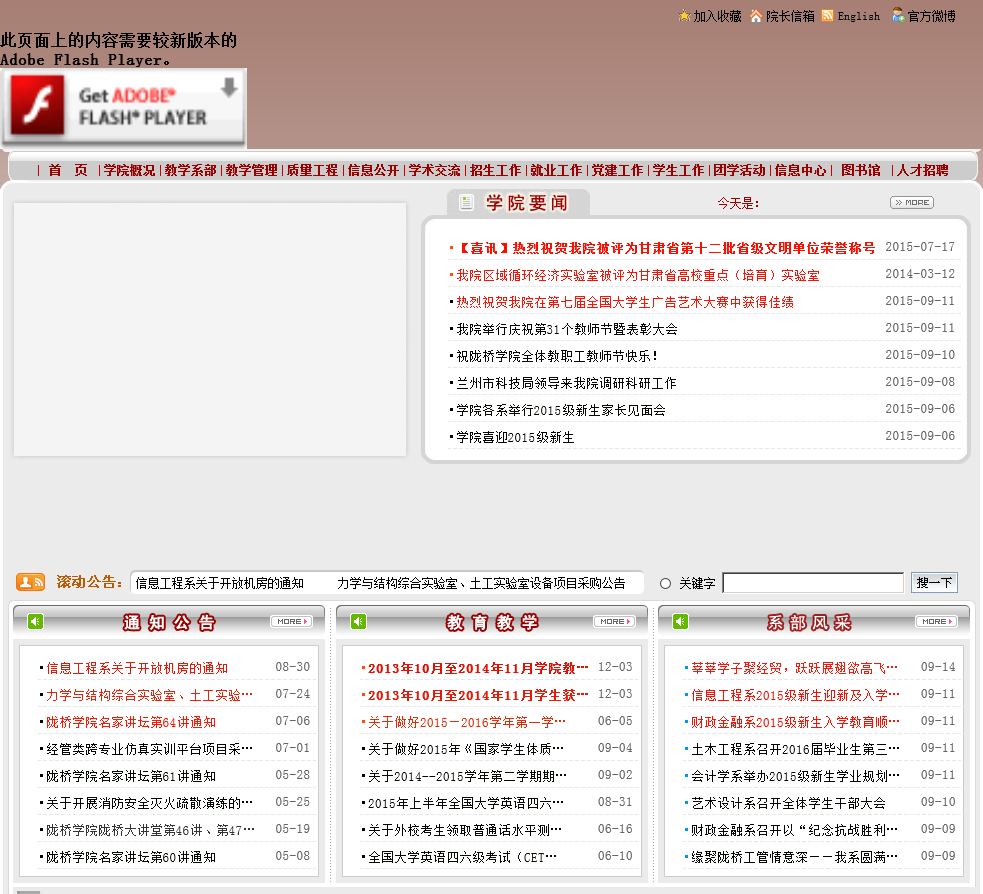Open 党建工作 menu item
983x894 pixels.
pos(618,170)
